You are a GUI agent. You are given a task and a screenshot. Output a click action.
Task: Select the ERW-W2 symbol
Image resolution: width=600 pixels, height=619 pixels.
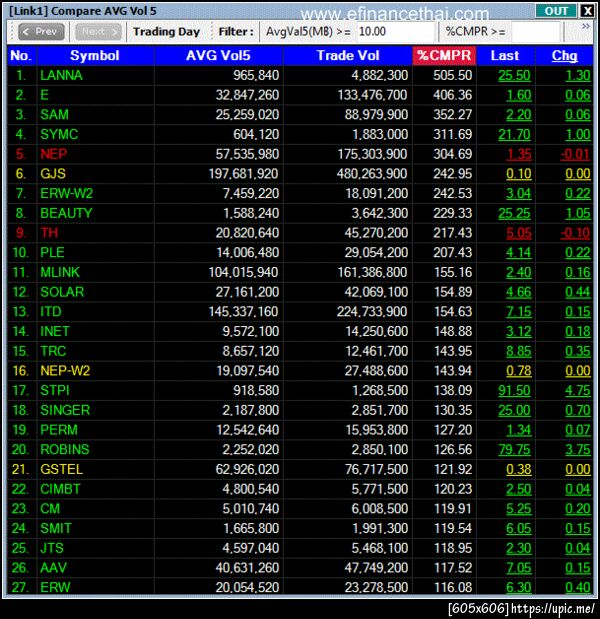tap(66, 193)
